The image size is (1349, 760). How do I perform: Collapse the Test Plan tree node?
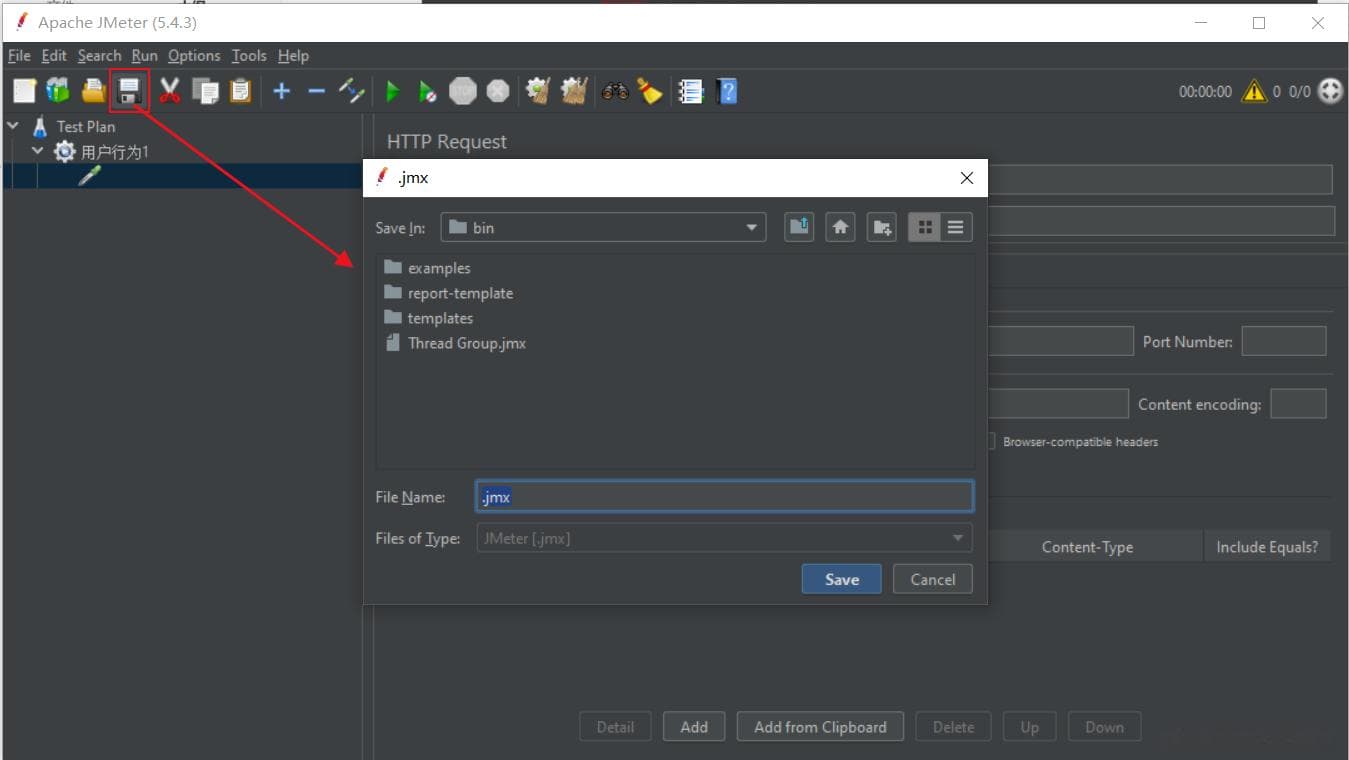pyautogui.click(x=14, y=126)
